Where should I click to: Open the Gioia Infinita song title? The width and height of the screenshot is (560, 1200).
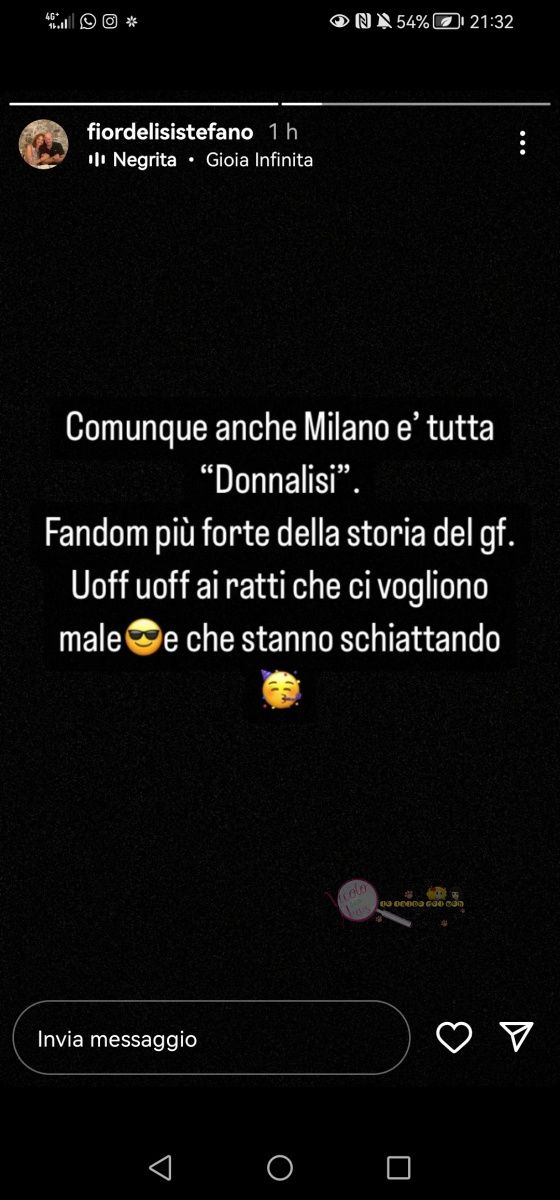pos(259,160)
